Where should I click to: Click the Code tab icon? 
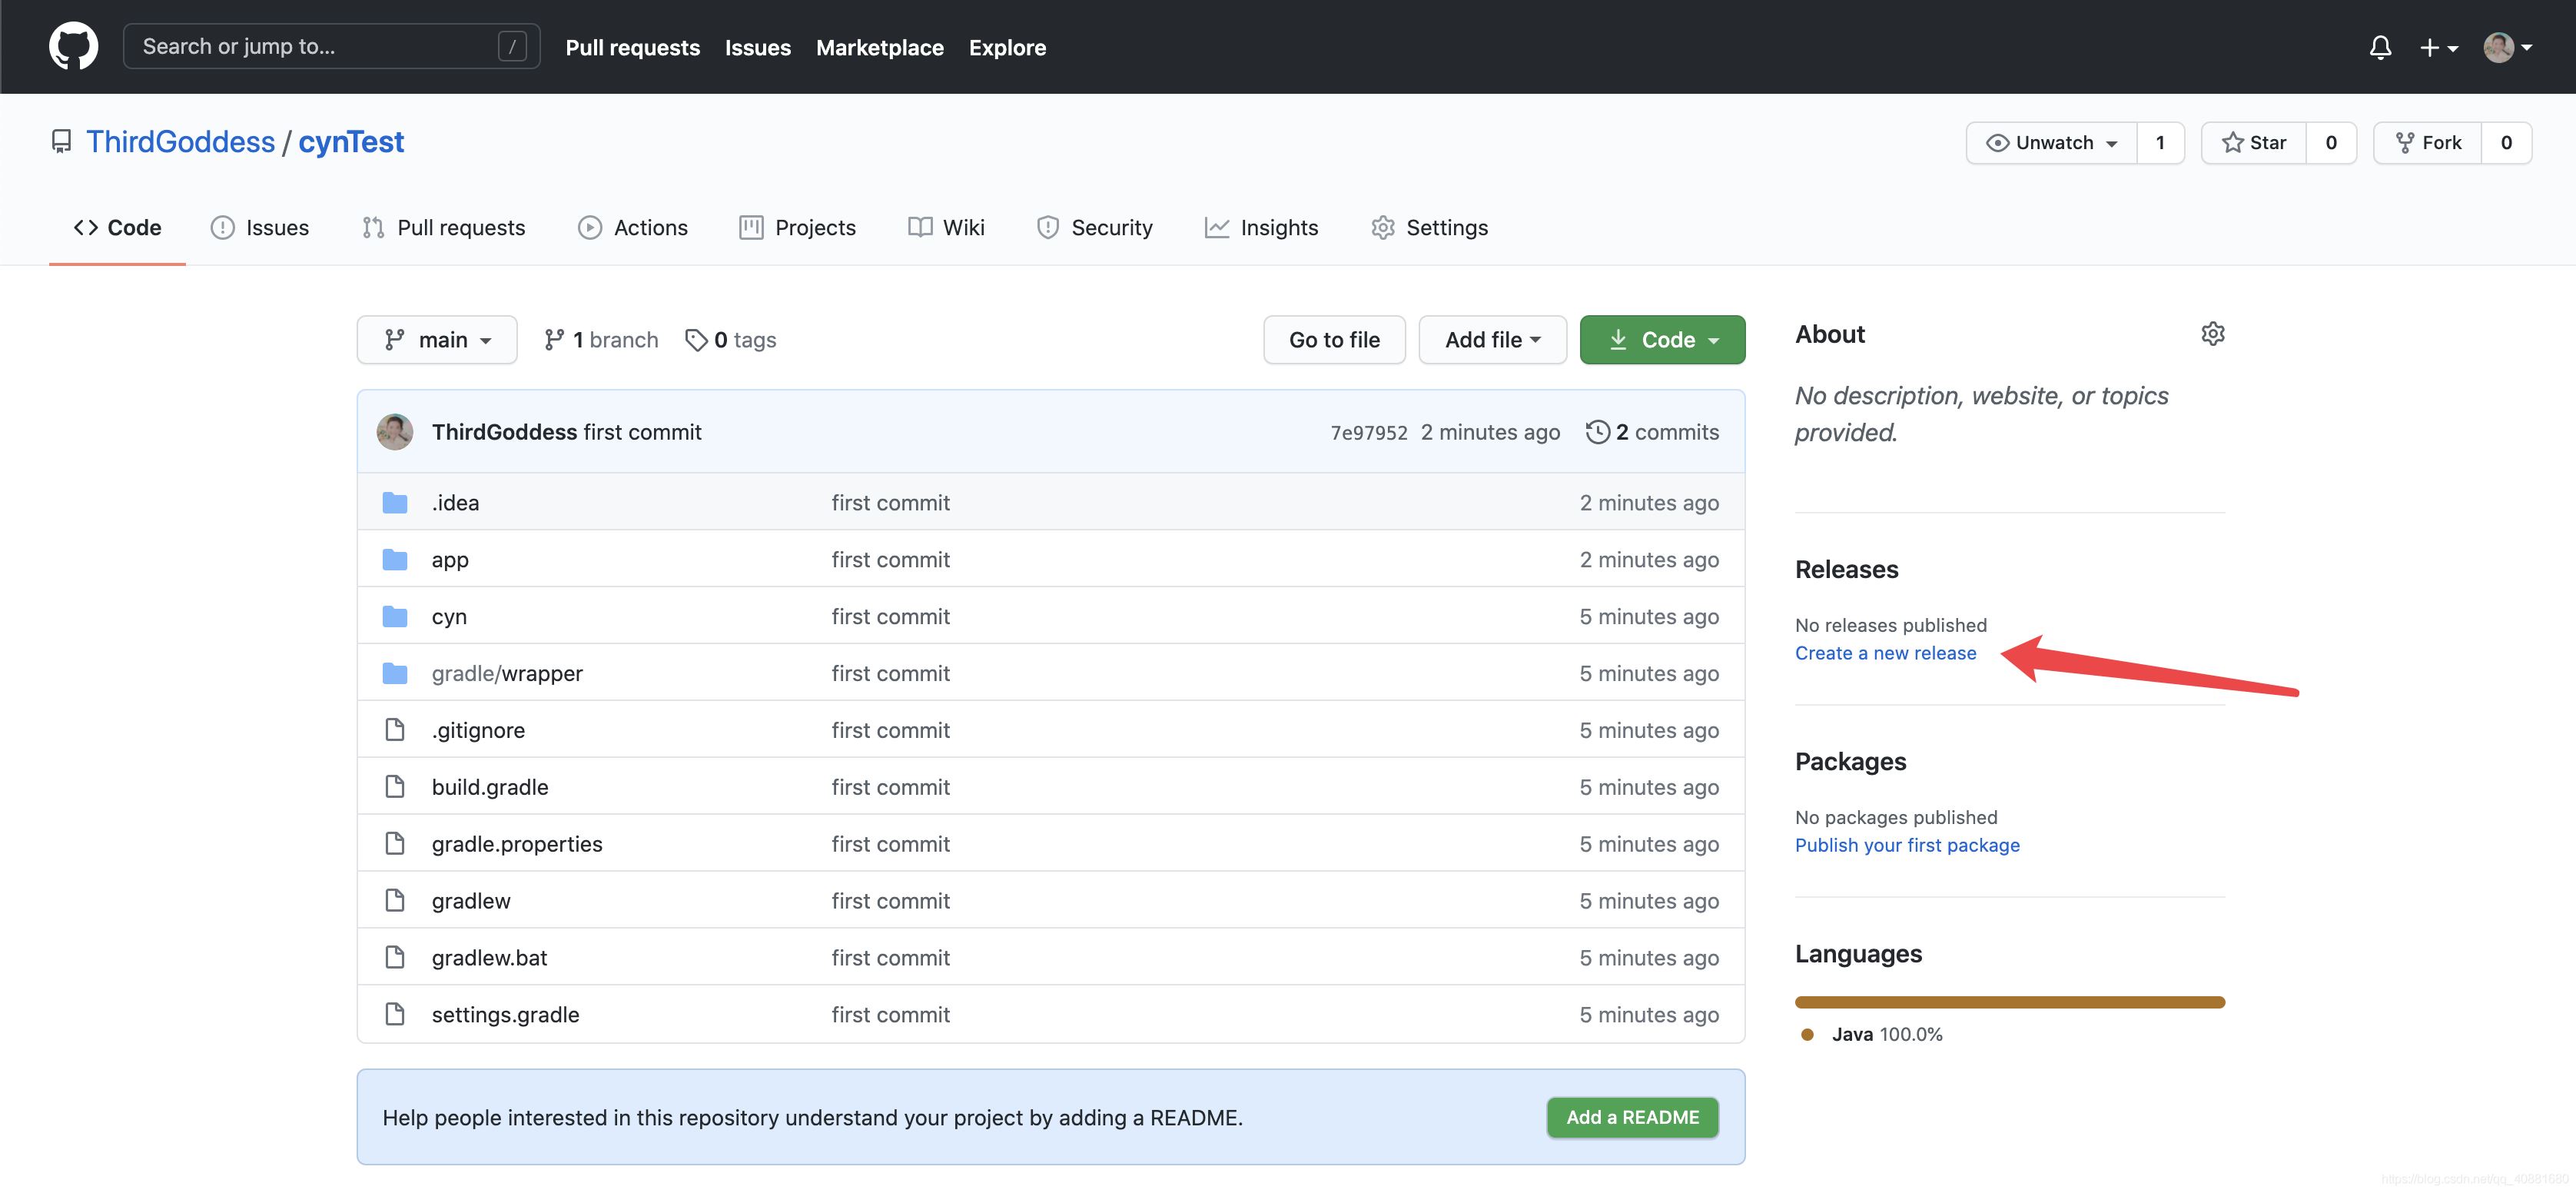click(x=85, y=227)
